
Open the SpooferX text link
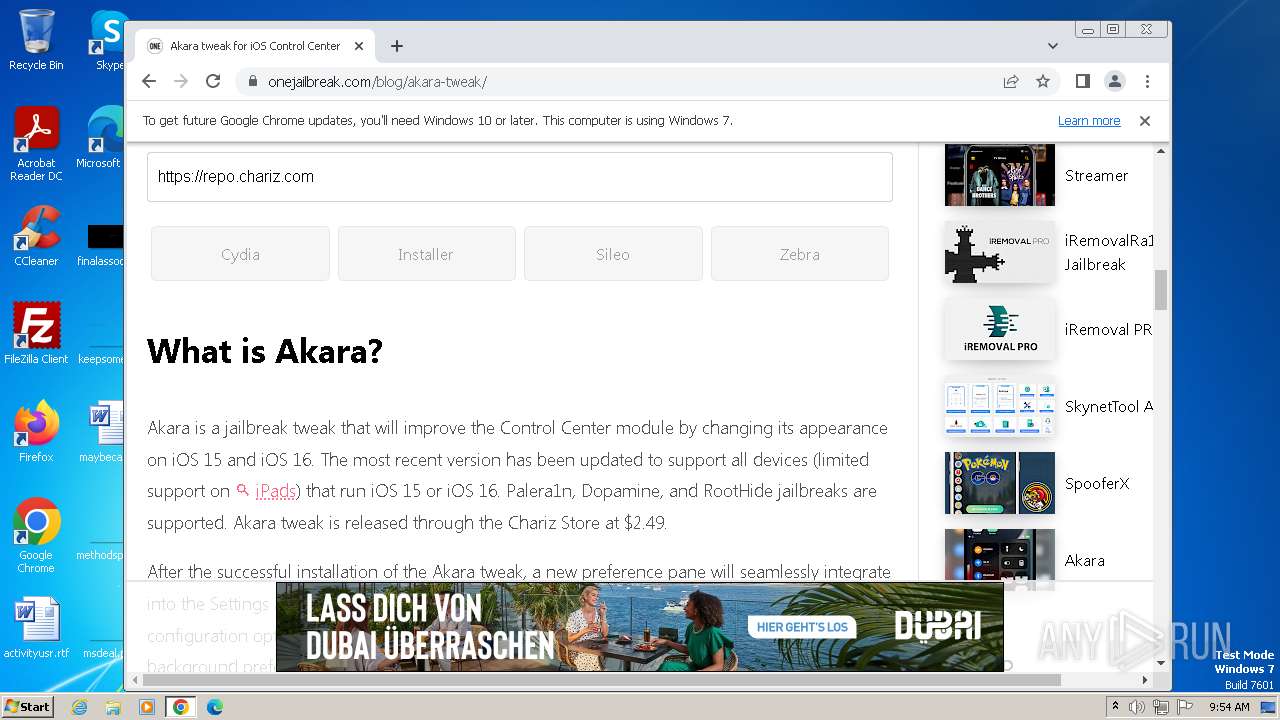pos(1097,483)
